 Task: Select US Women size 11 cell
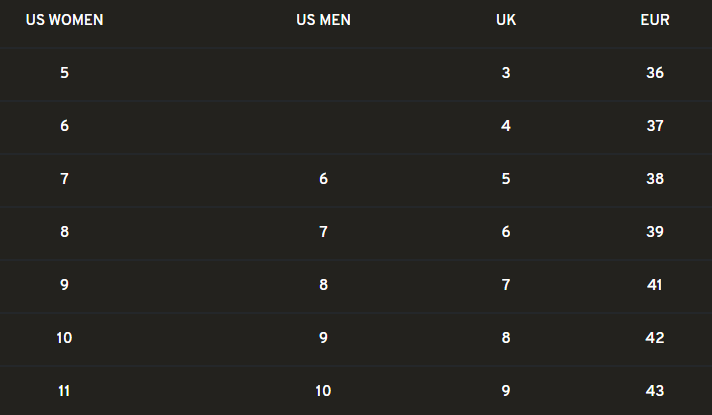[64, 391]
